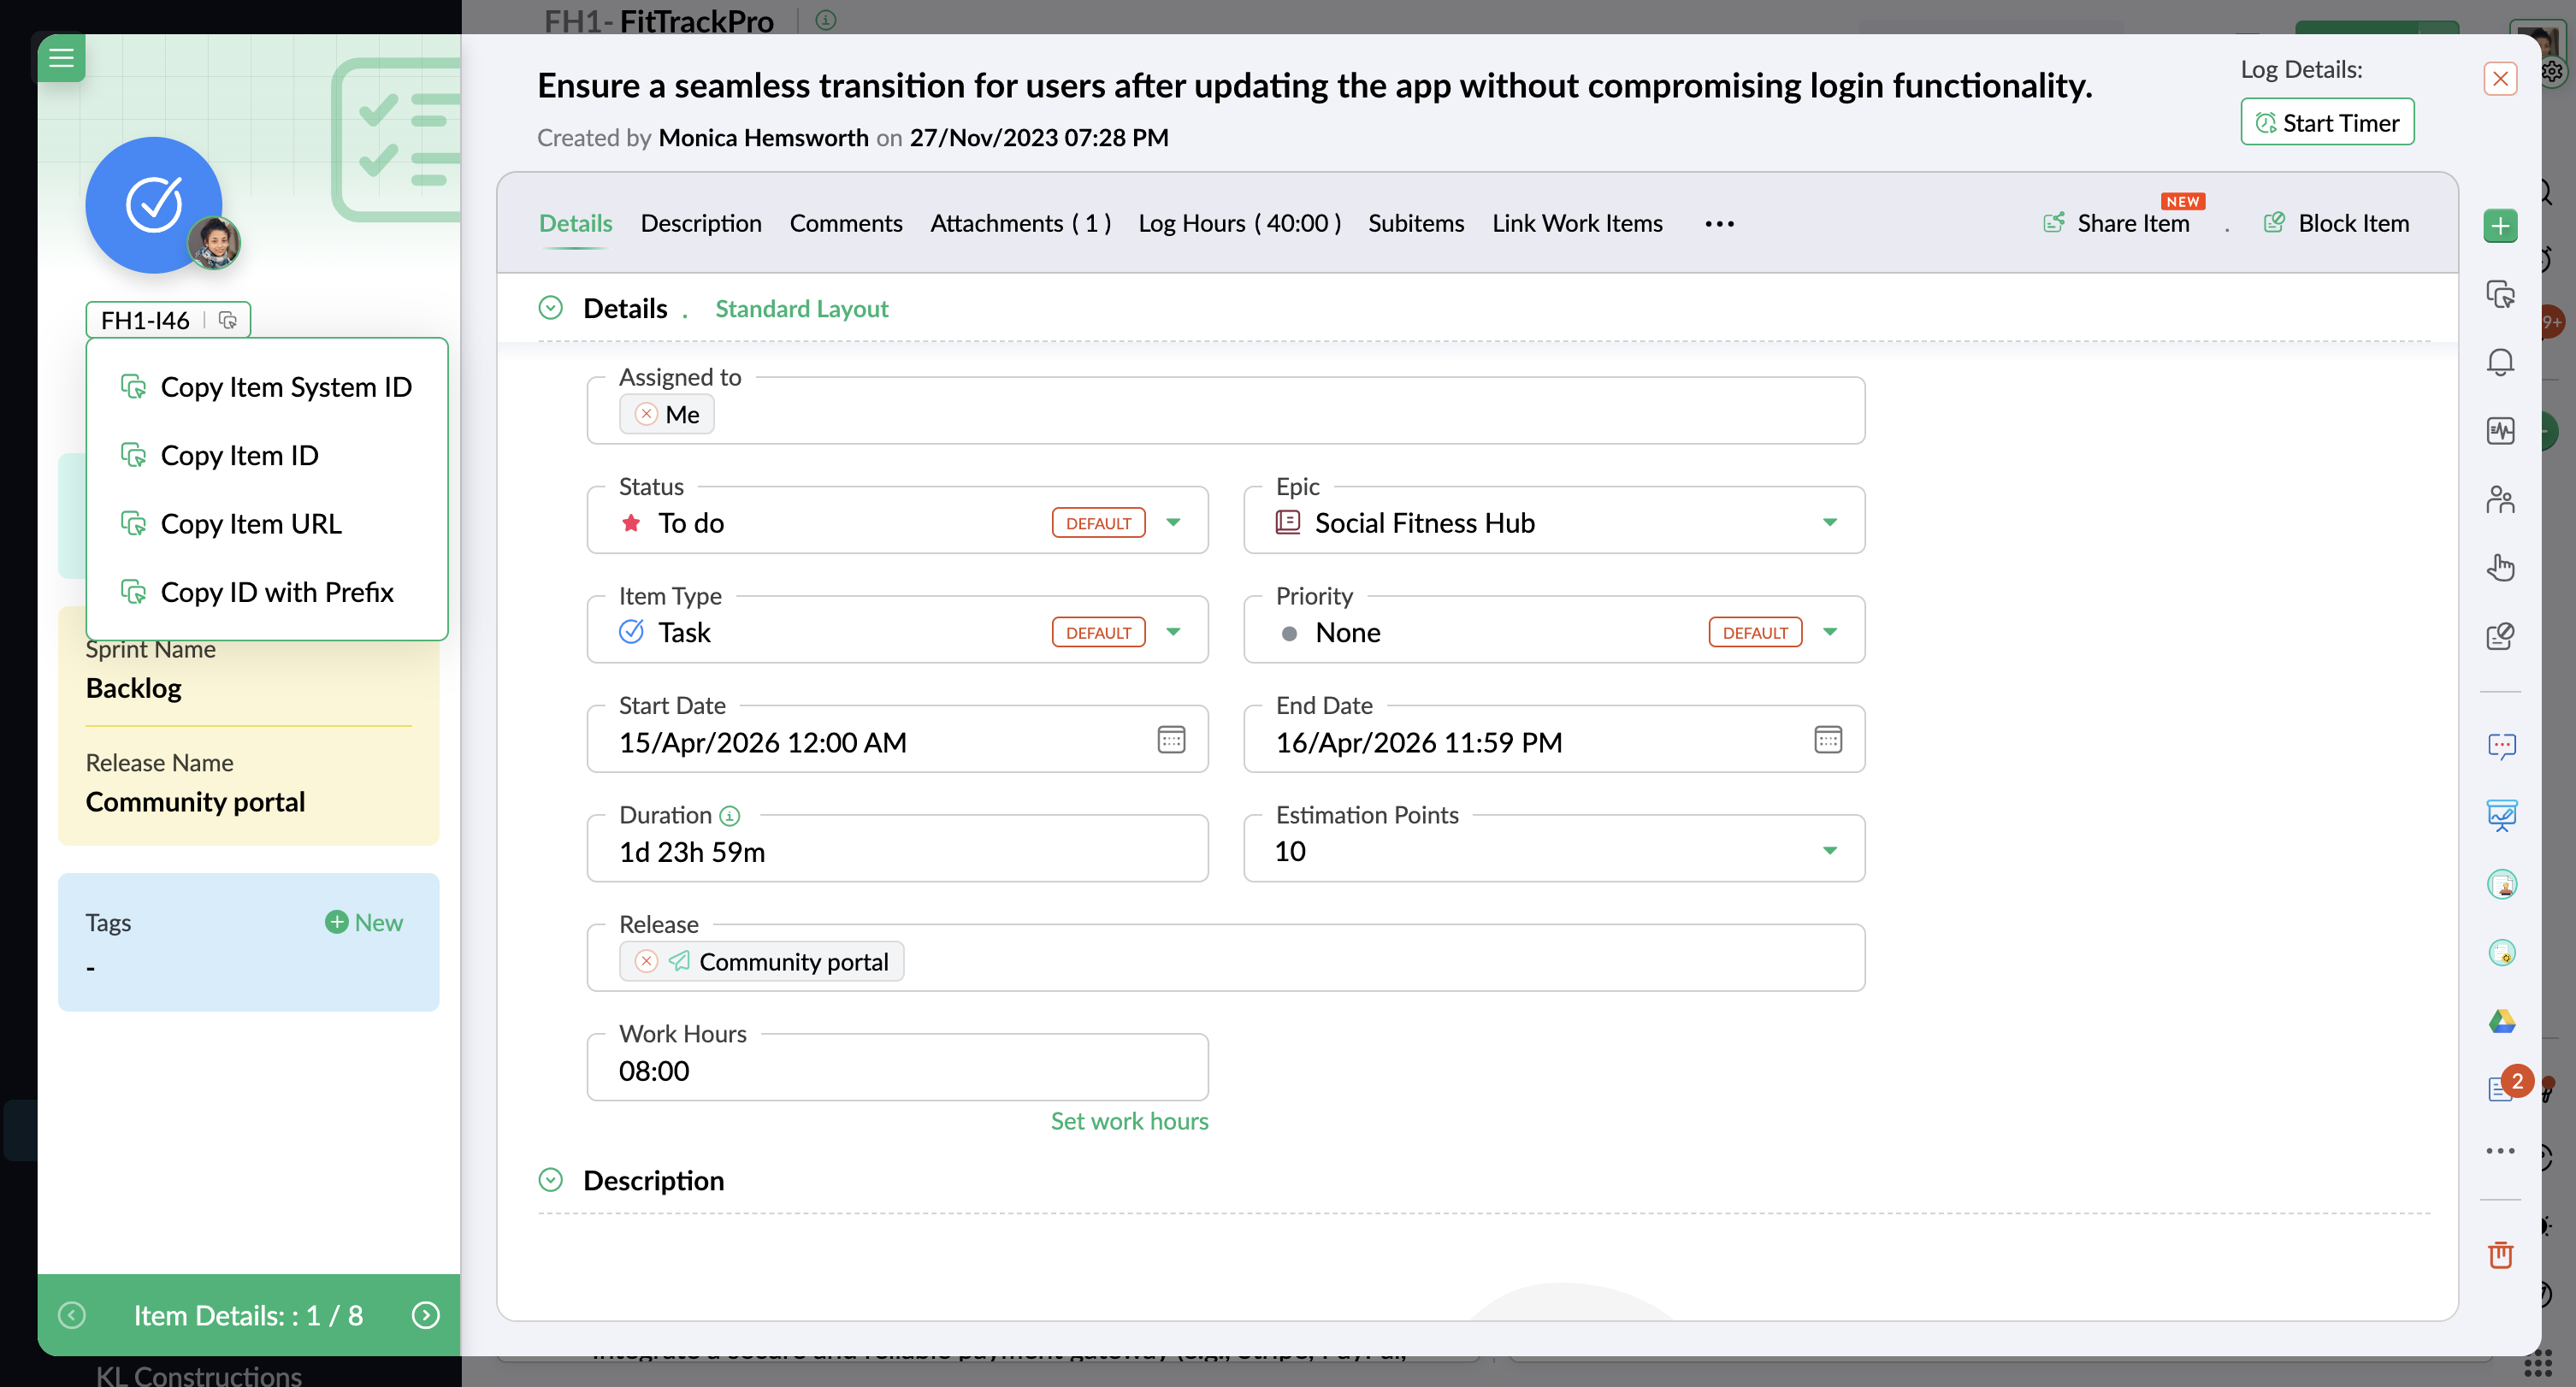Click the Work Hours input field
Viewport: 2576px width, 1387px height.
point(896,1071)
